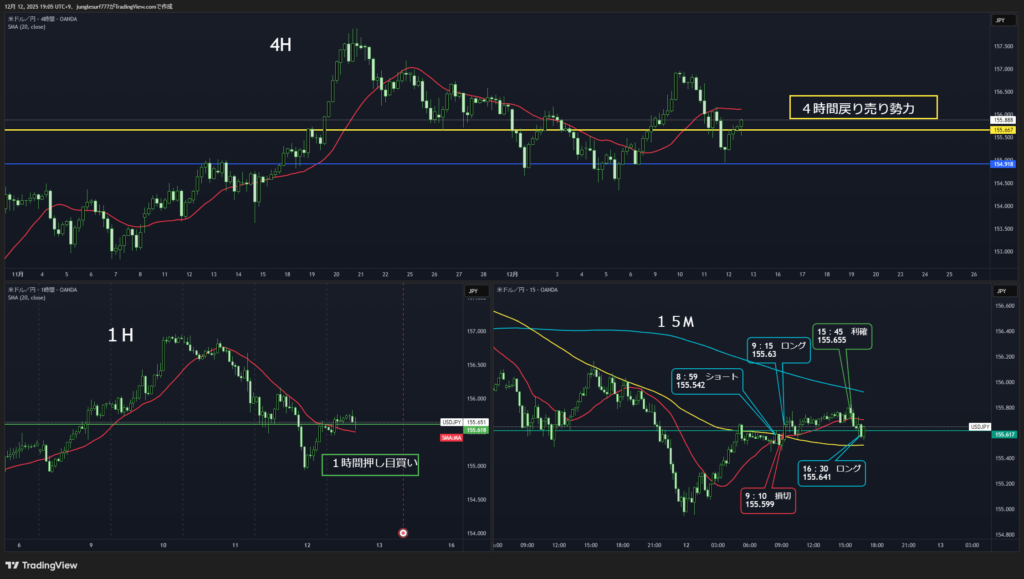Select the red '9:10 損切 155.599' callout
Screen dimensions: 1024x579
click(x=768, y=500)
